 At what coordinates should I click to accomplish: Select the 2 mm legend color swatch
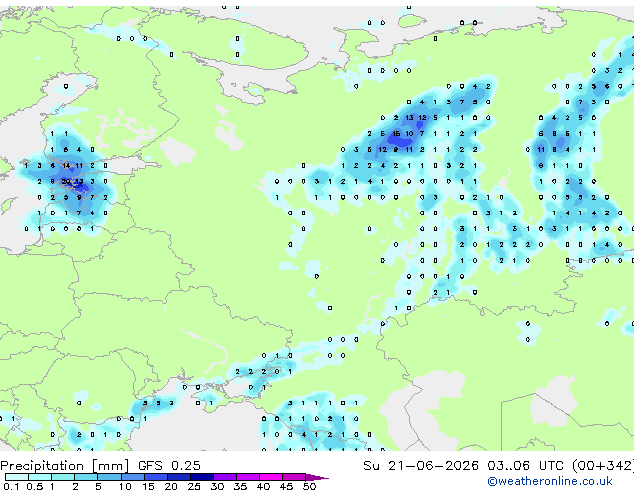pos(86,477)
